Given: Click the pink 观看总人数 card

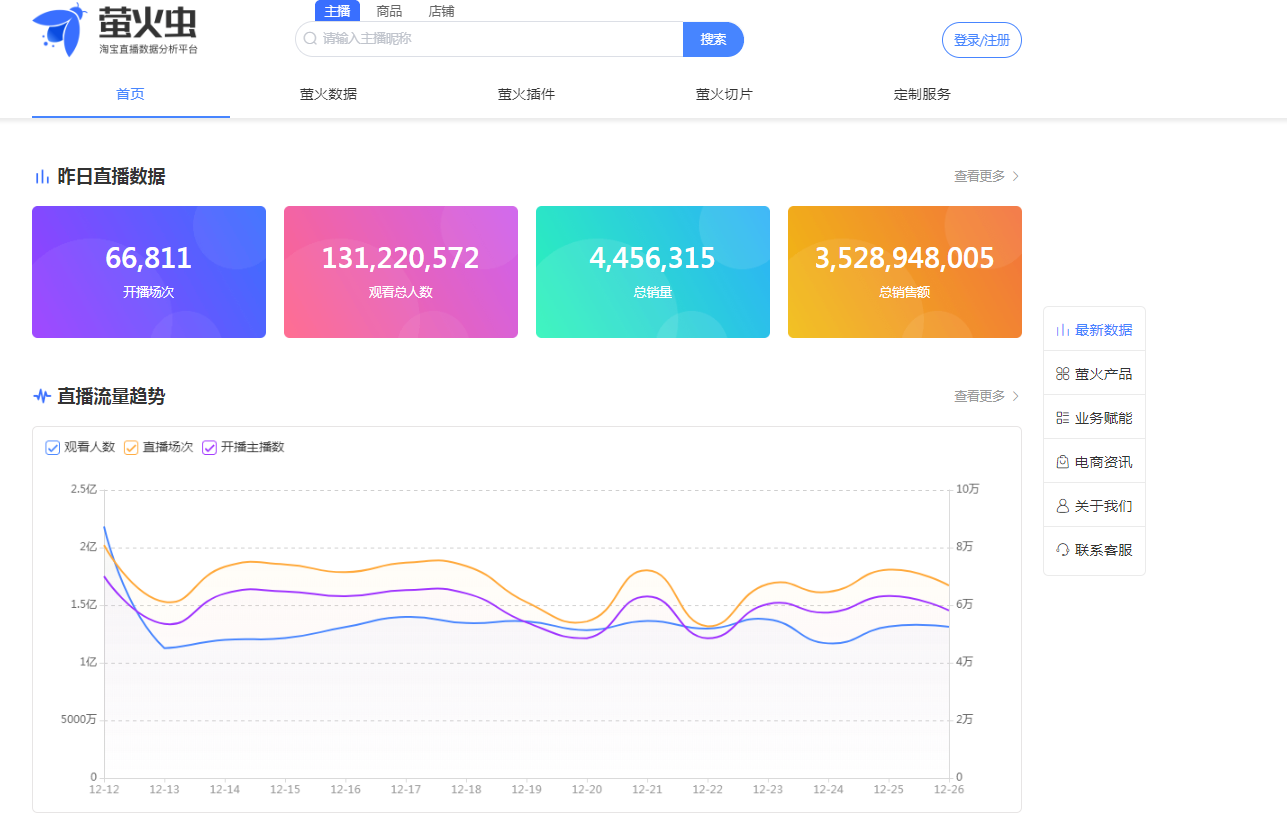Looking at the screenshot, I should tap(401, 272).
